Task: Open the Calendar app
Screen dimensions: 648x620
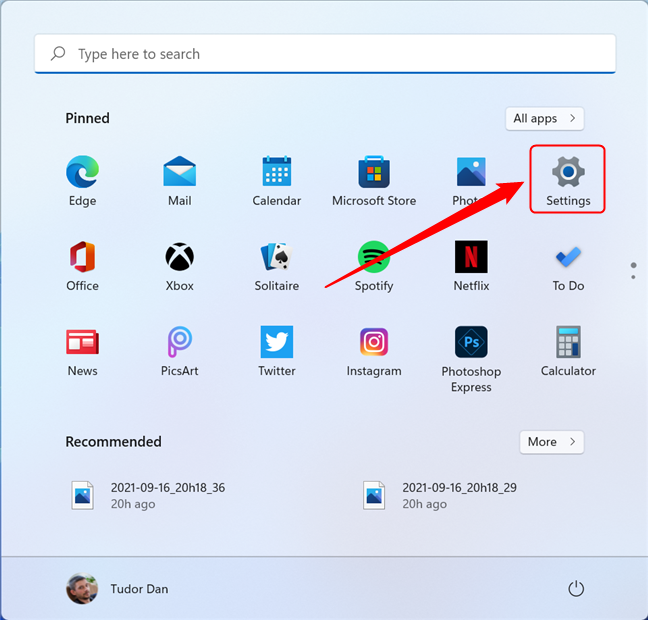Action: click(276, 181)
